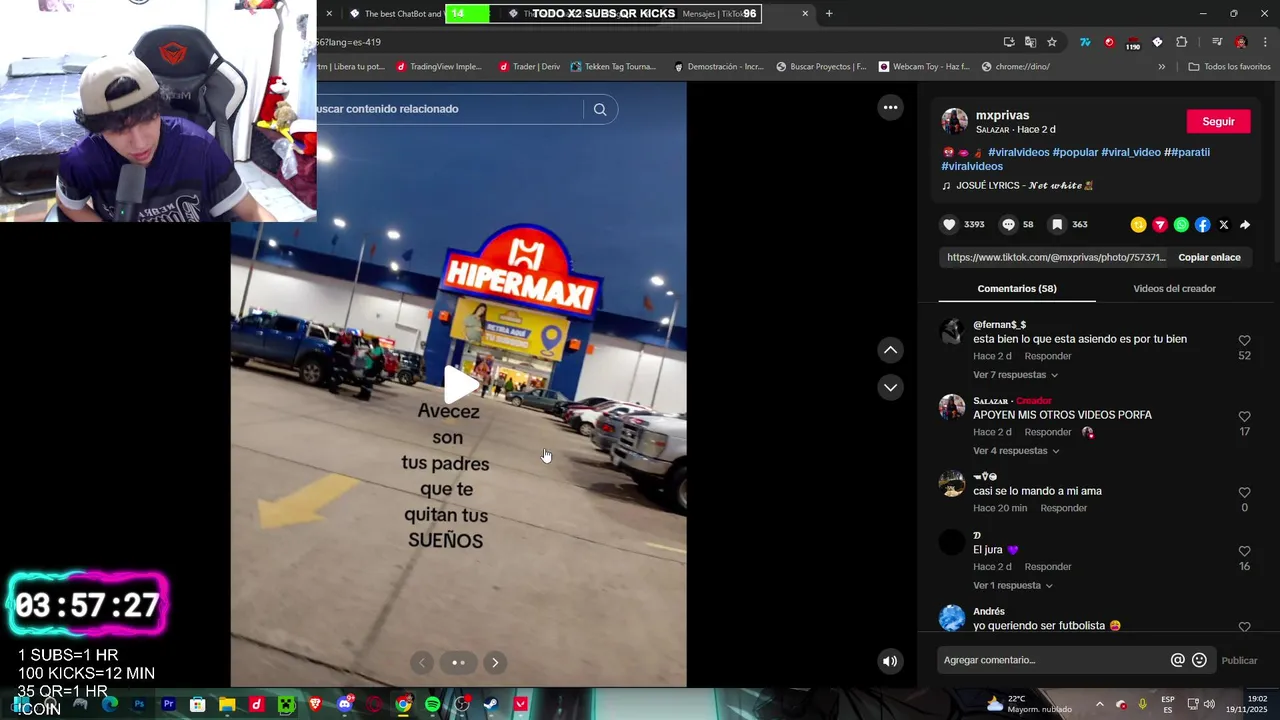Open the 'Trader | Deriv' bookmark
The height and width of the screenshot is (720, 1280).
pyautogui.click(x=529, y=67)
